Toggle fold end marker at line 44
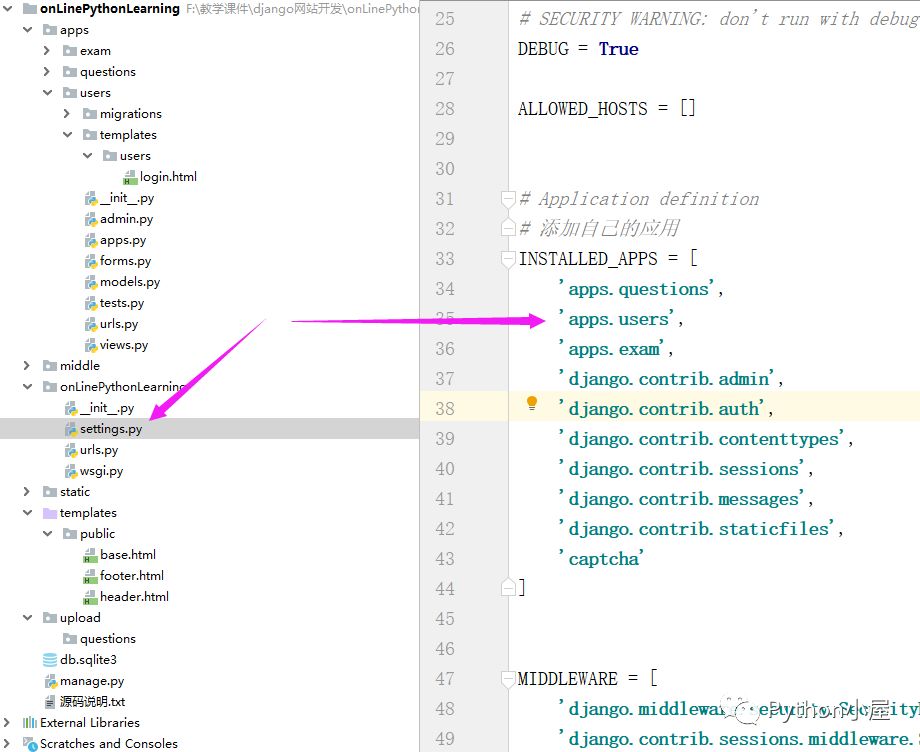 coord(508,587)
